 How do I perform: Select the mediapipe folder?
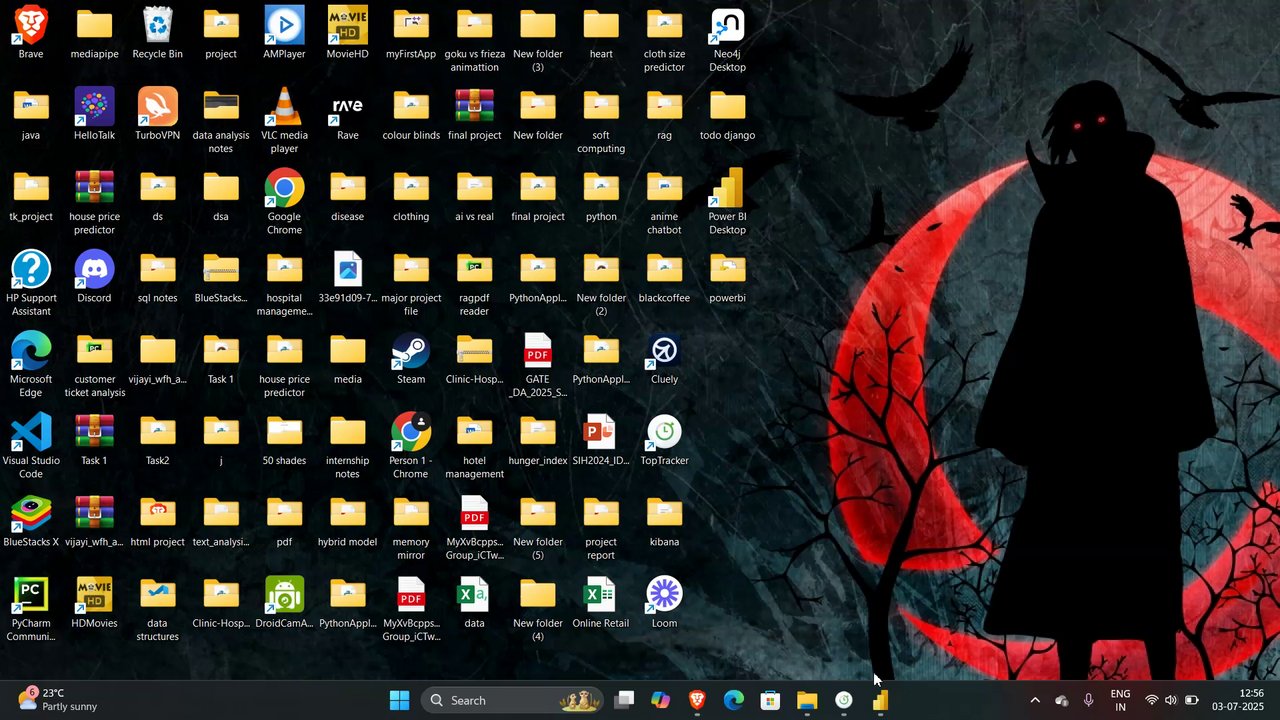(x=94, y=32)
